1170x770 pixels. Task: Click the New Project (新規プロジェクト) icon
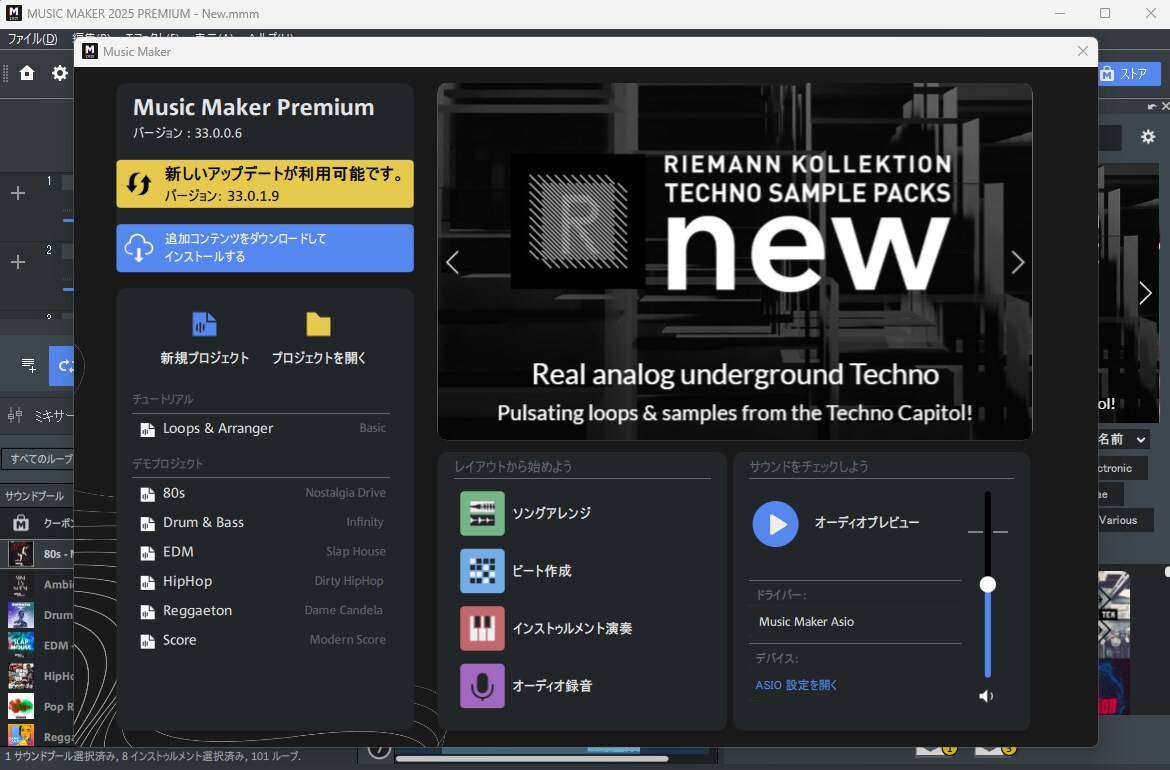click(204, 325)
